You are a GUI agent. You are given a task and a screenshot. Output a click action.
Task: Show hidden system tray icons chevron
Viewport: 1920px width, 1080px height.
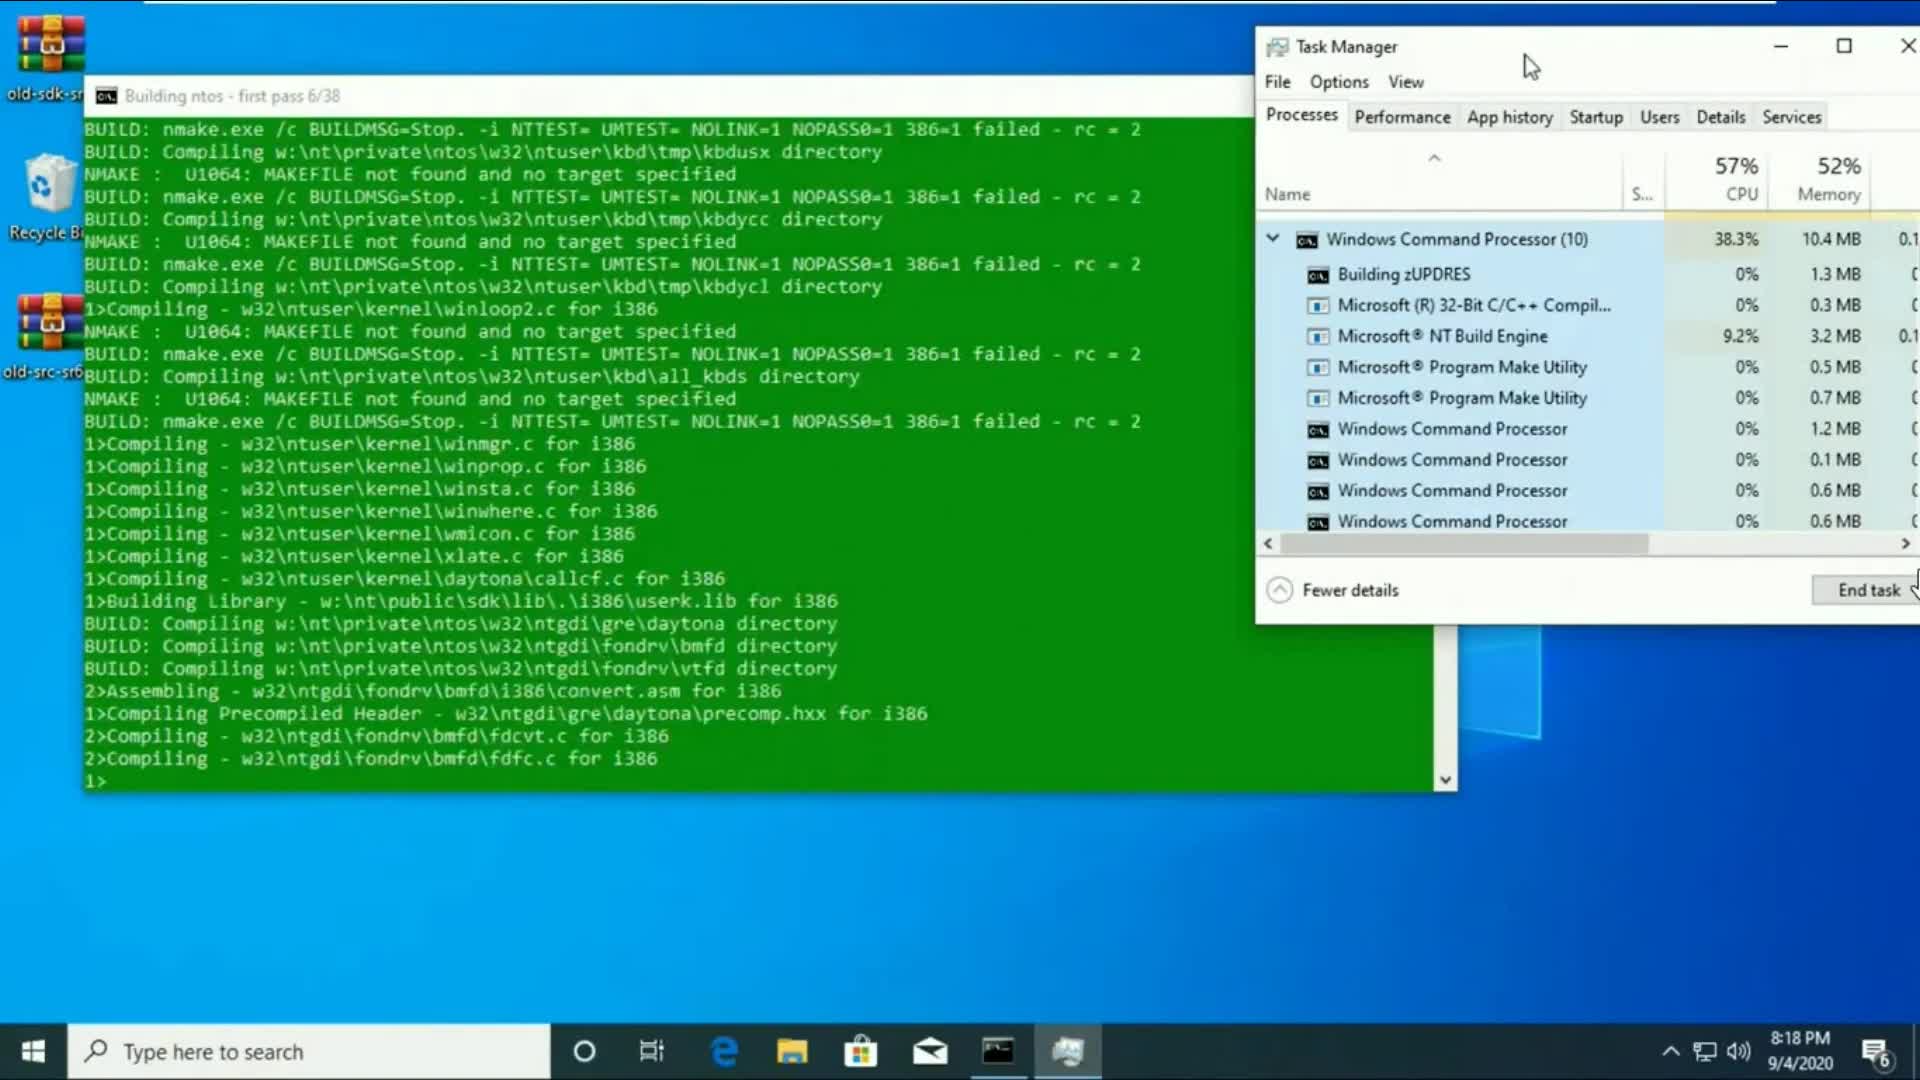tap(1670, 1051)
